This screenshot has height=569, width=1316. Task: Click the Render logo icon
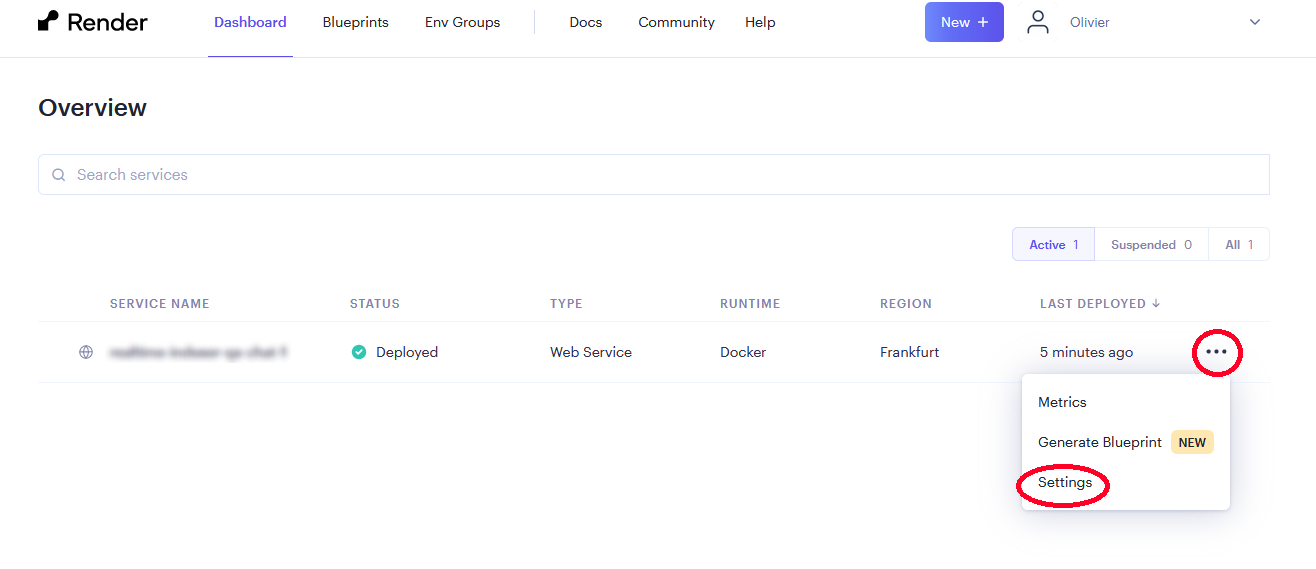(48, 22)
